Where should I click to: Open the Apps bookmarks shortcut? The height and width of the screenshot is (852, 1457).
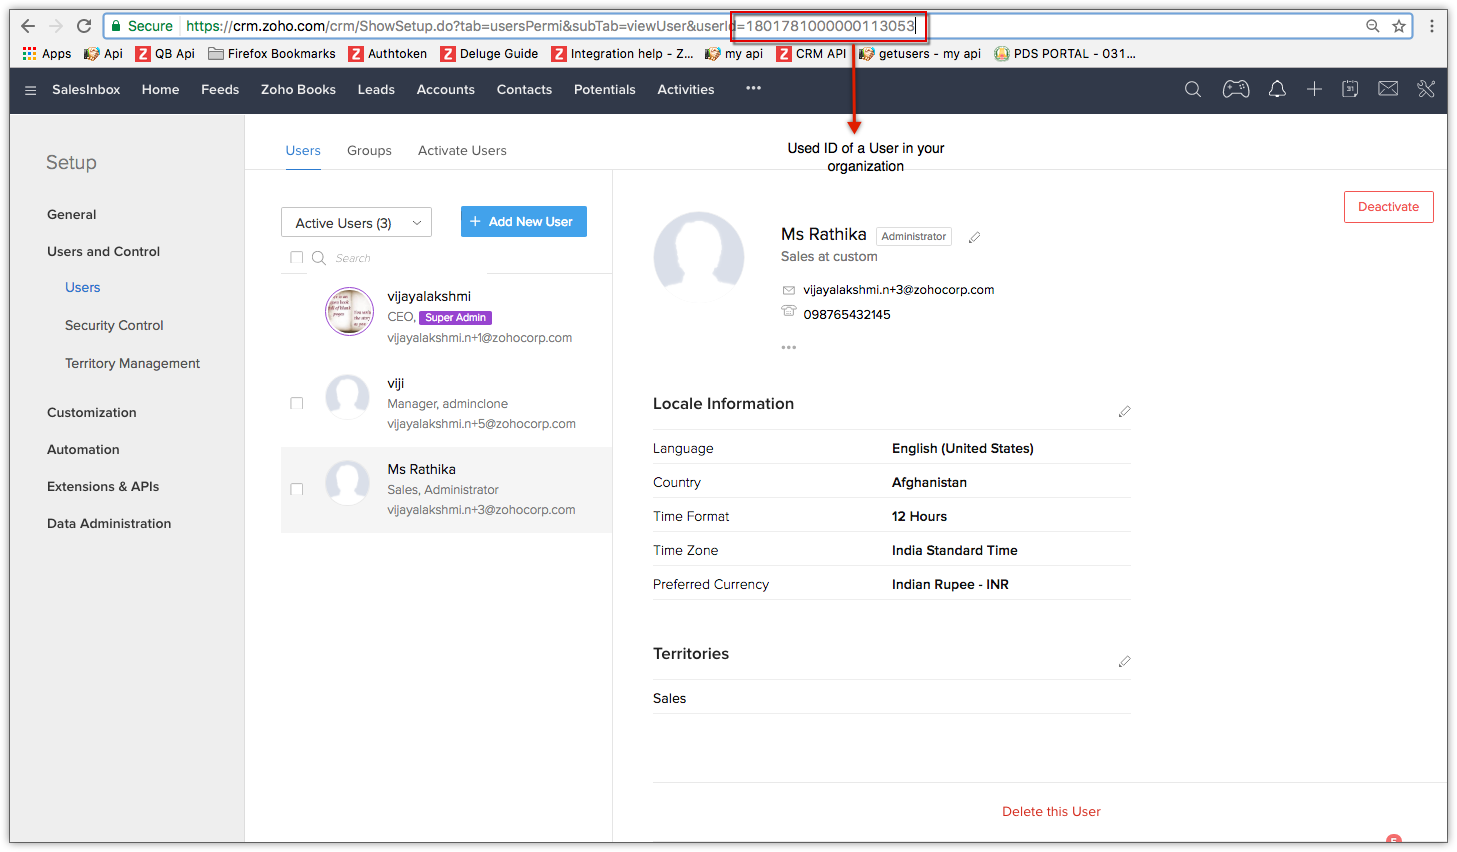[x=47, y=54]
